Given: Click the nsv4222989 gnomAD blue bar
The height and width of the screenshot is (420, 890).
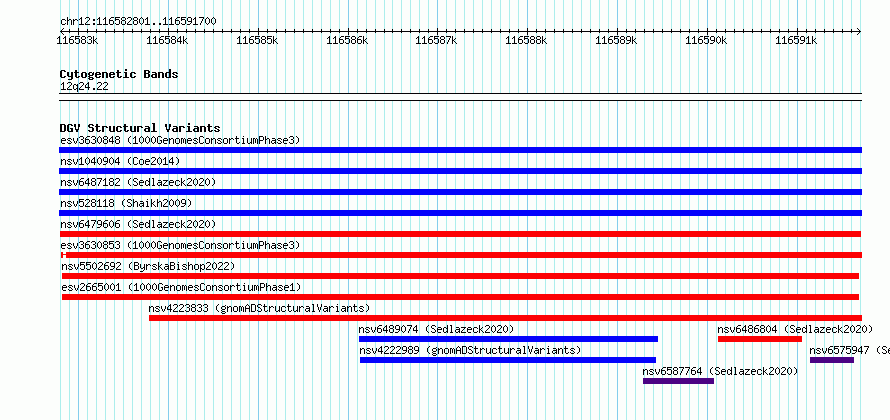Looking at the screenshot, I should click(507, 360).
